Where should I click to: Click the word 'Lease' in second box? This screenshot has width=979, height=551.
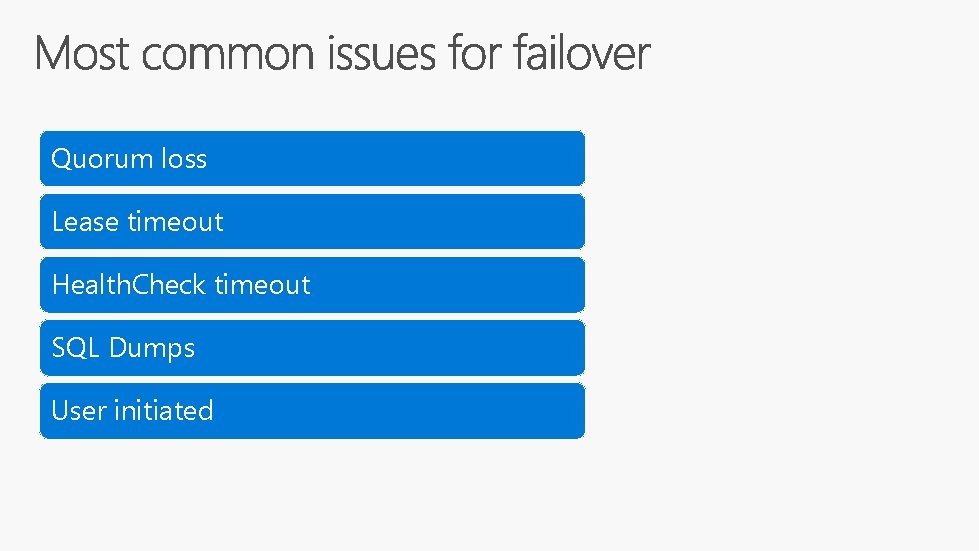86,222
